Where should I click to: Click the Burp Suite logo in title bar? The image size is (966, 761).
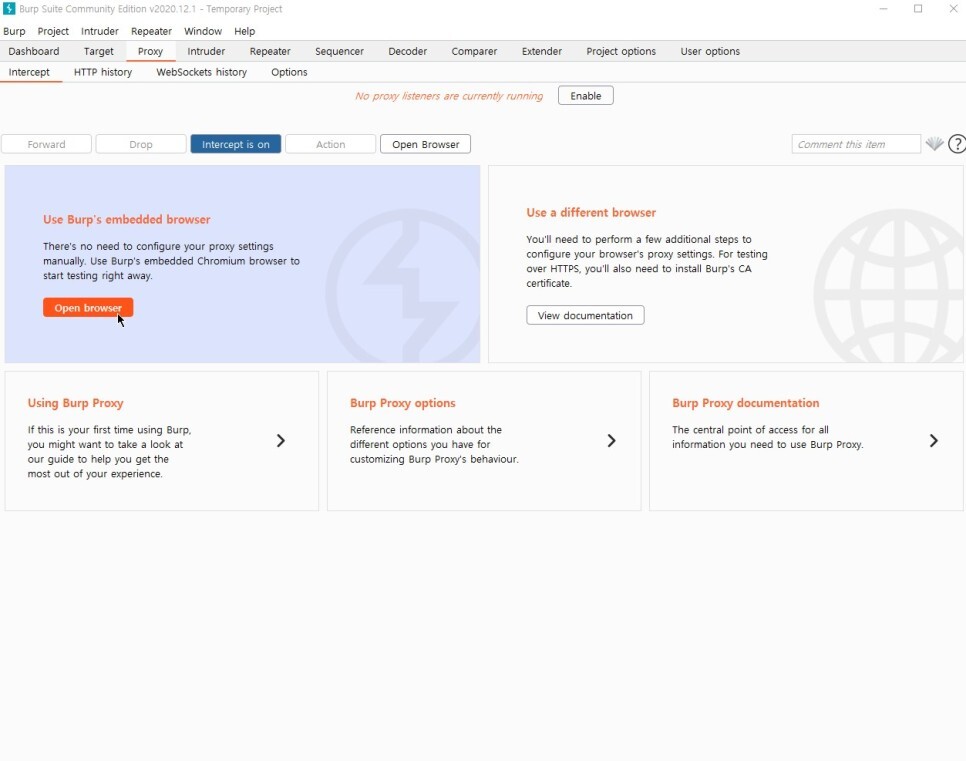point(9,9)
